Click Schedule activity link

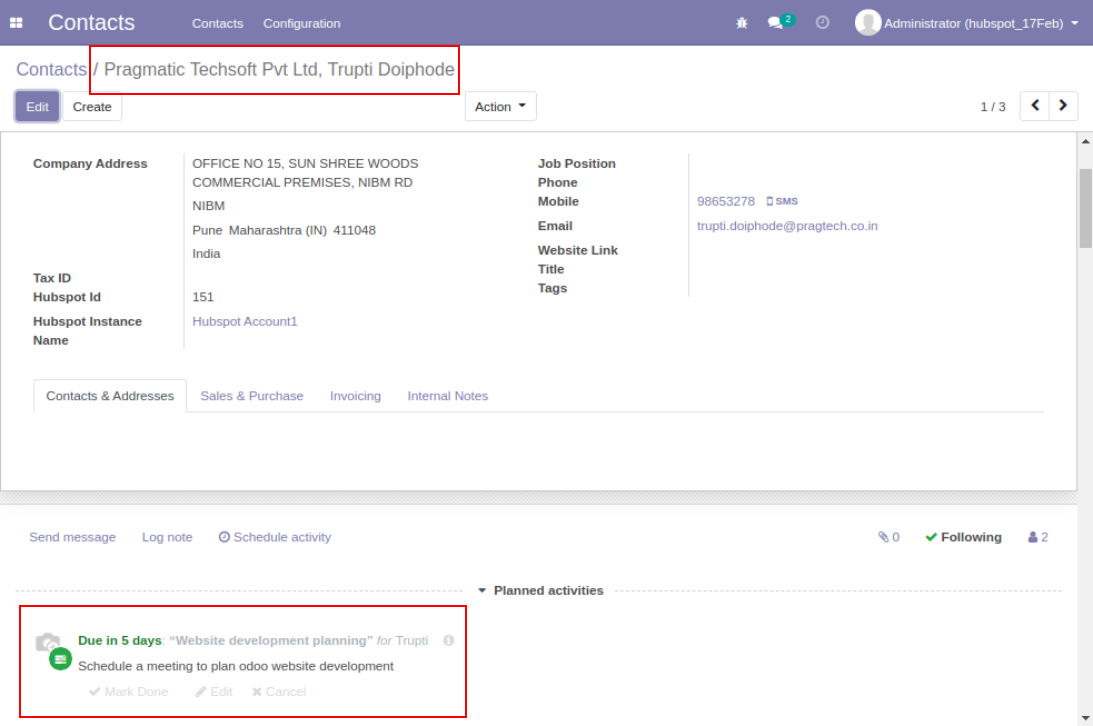[275, 537]
